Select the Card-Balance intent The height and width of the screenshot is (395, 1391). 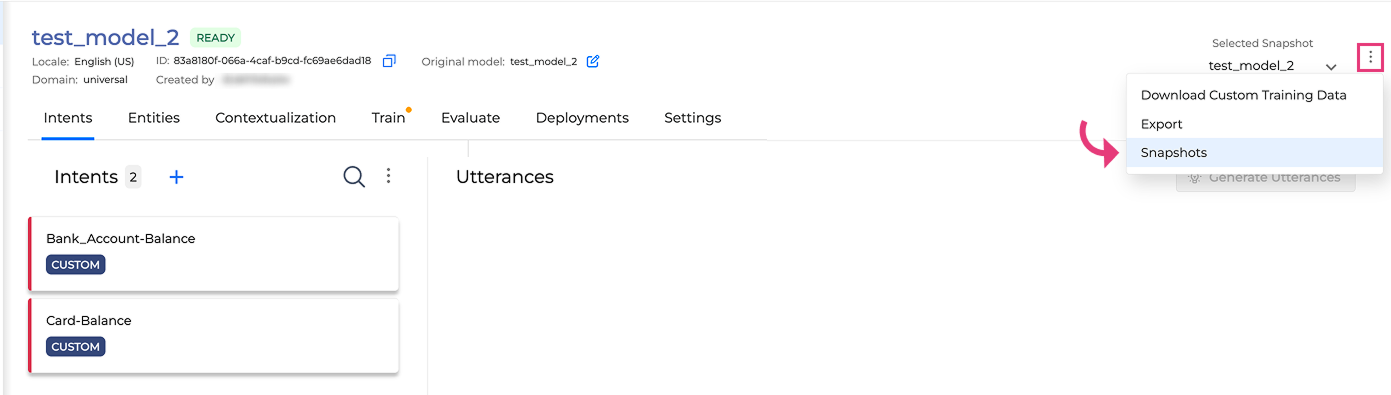pos(214,336)
